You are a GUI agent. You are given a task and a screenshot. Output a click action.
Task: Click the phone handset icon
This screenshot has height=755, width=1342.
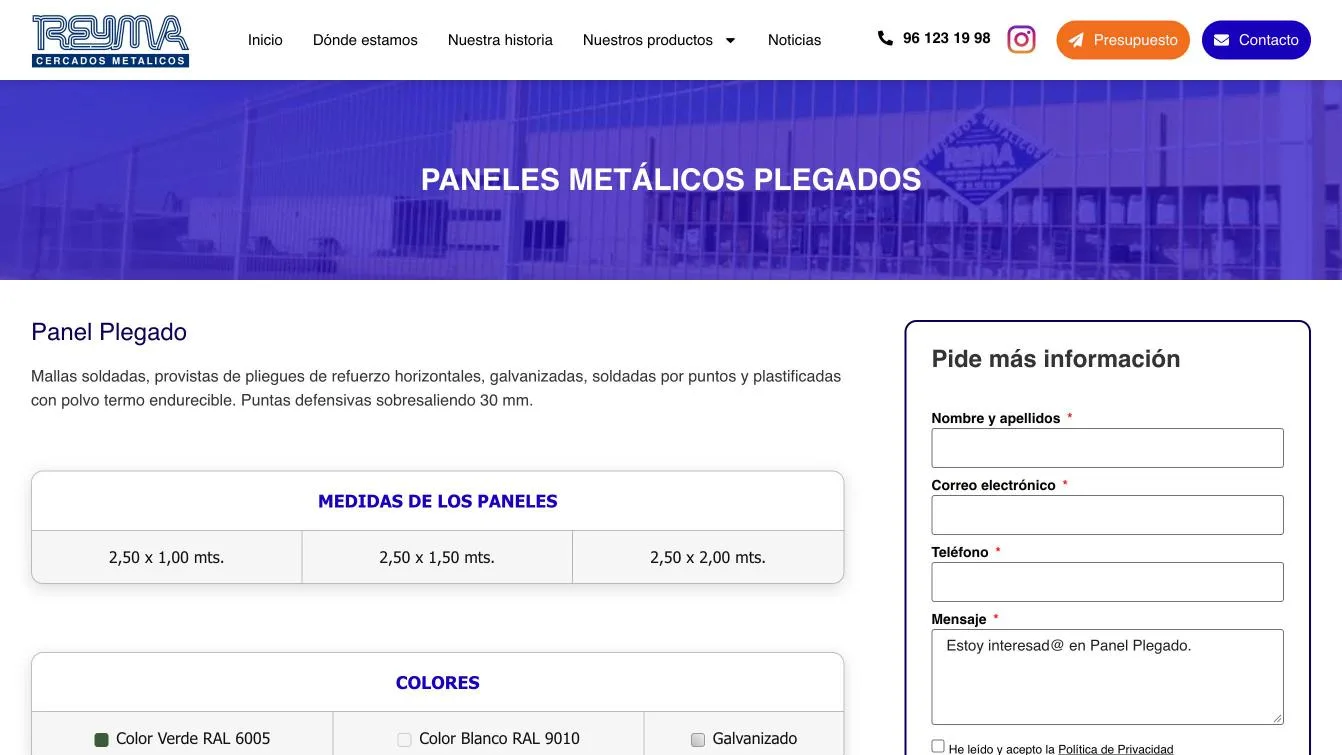click(885, 38)
